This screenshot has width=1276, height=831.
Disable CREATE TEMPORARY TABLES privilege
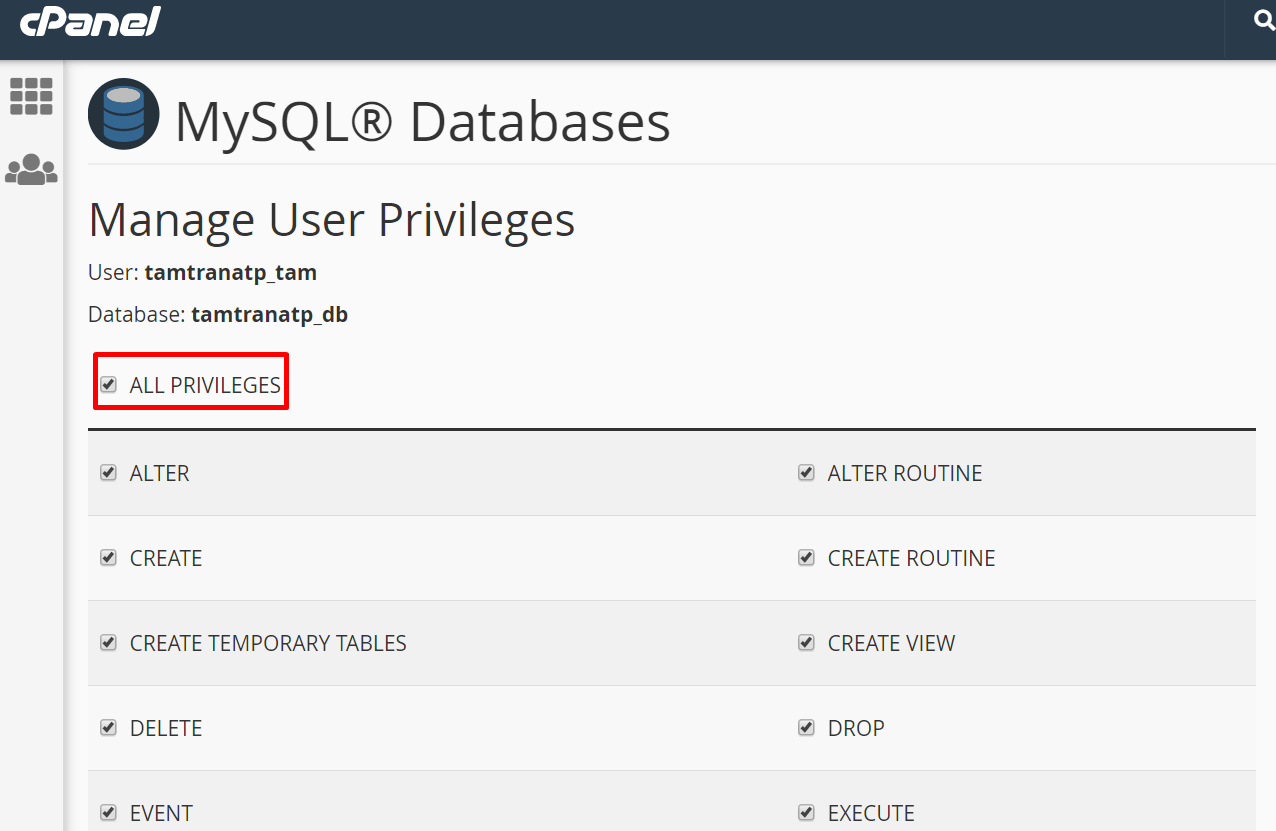(109, 643)
